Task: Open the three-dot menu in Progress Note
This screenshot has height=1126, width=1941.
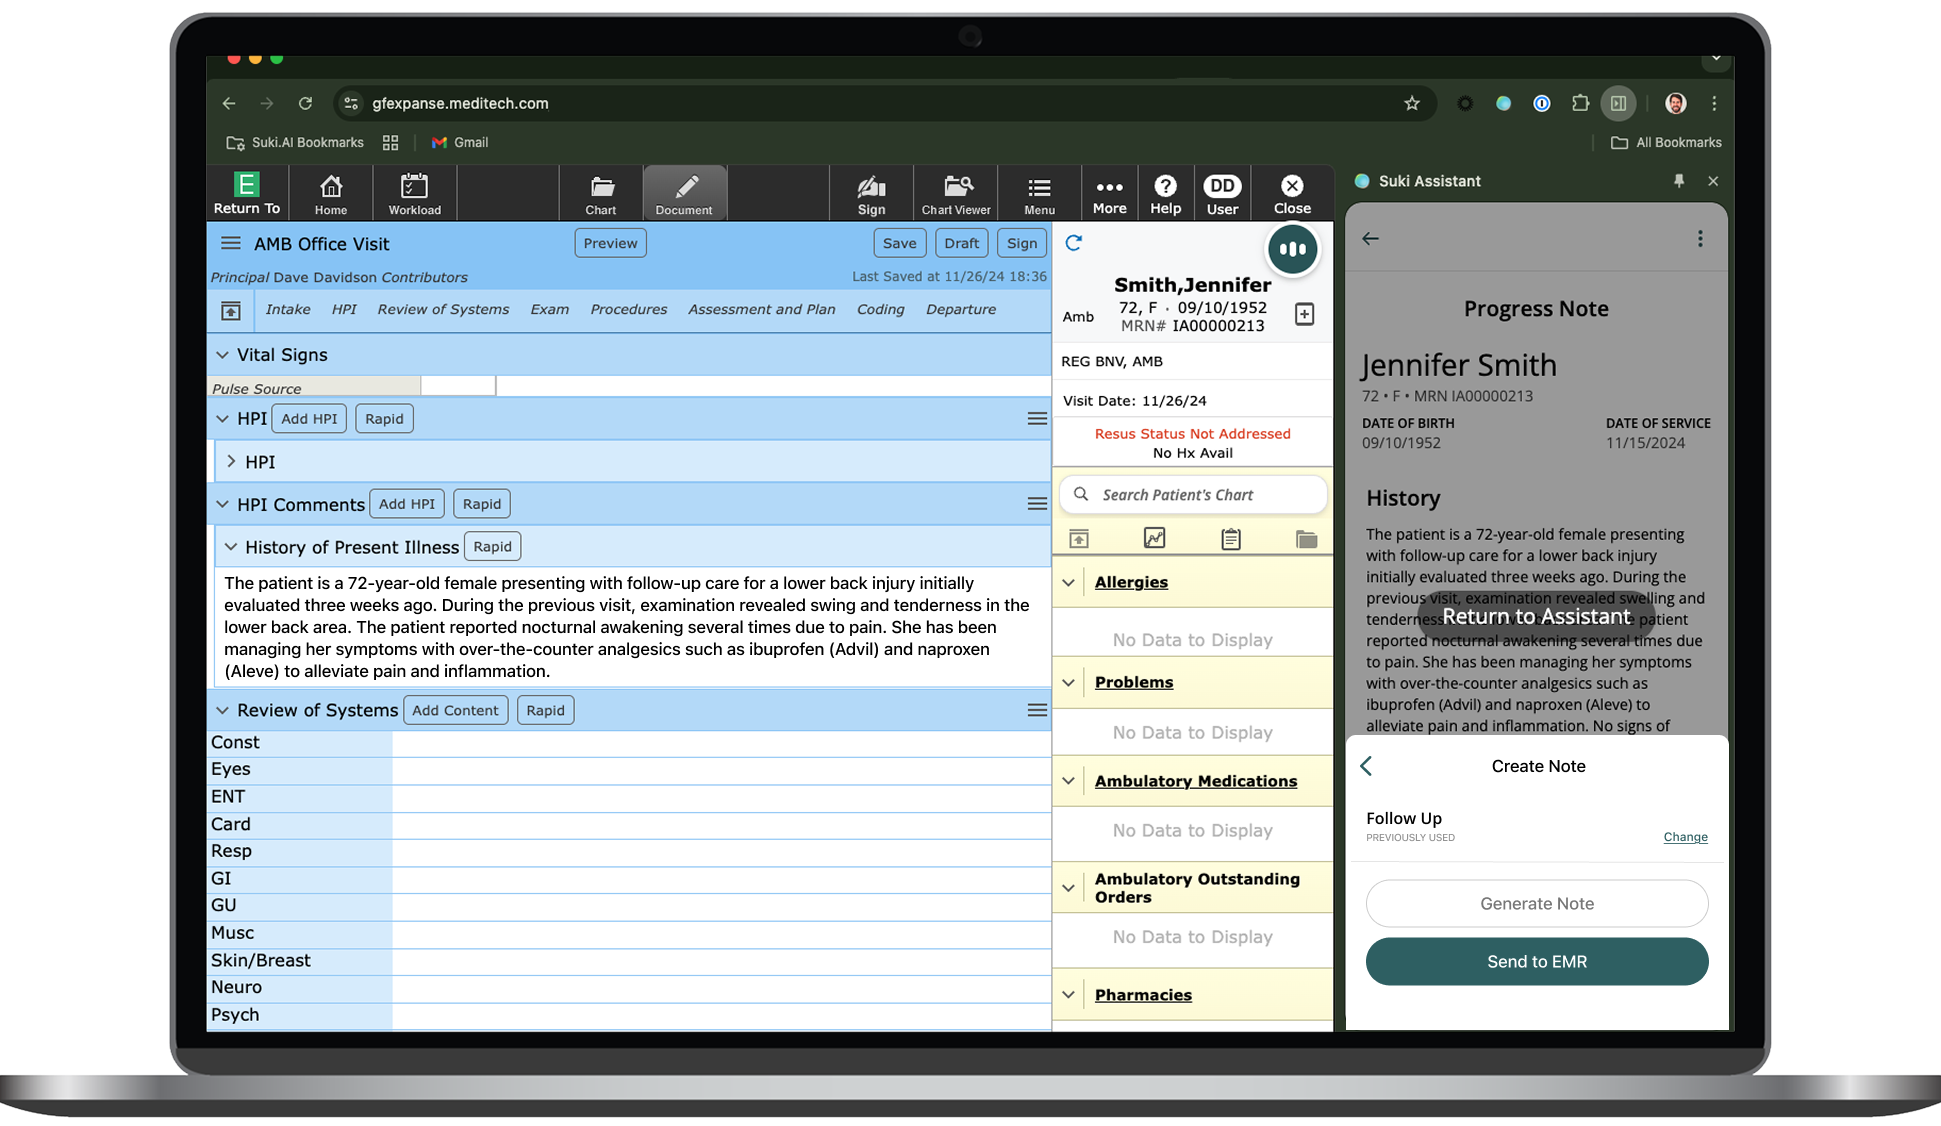Action: (x=1700, y=238)
